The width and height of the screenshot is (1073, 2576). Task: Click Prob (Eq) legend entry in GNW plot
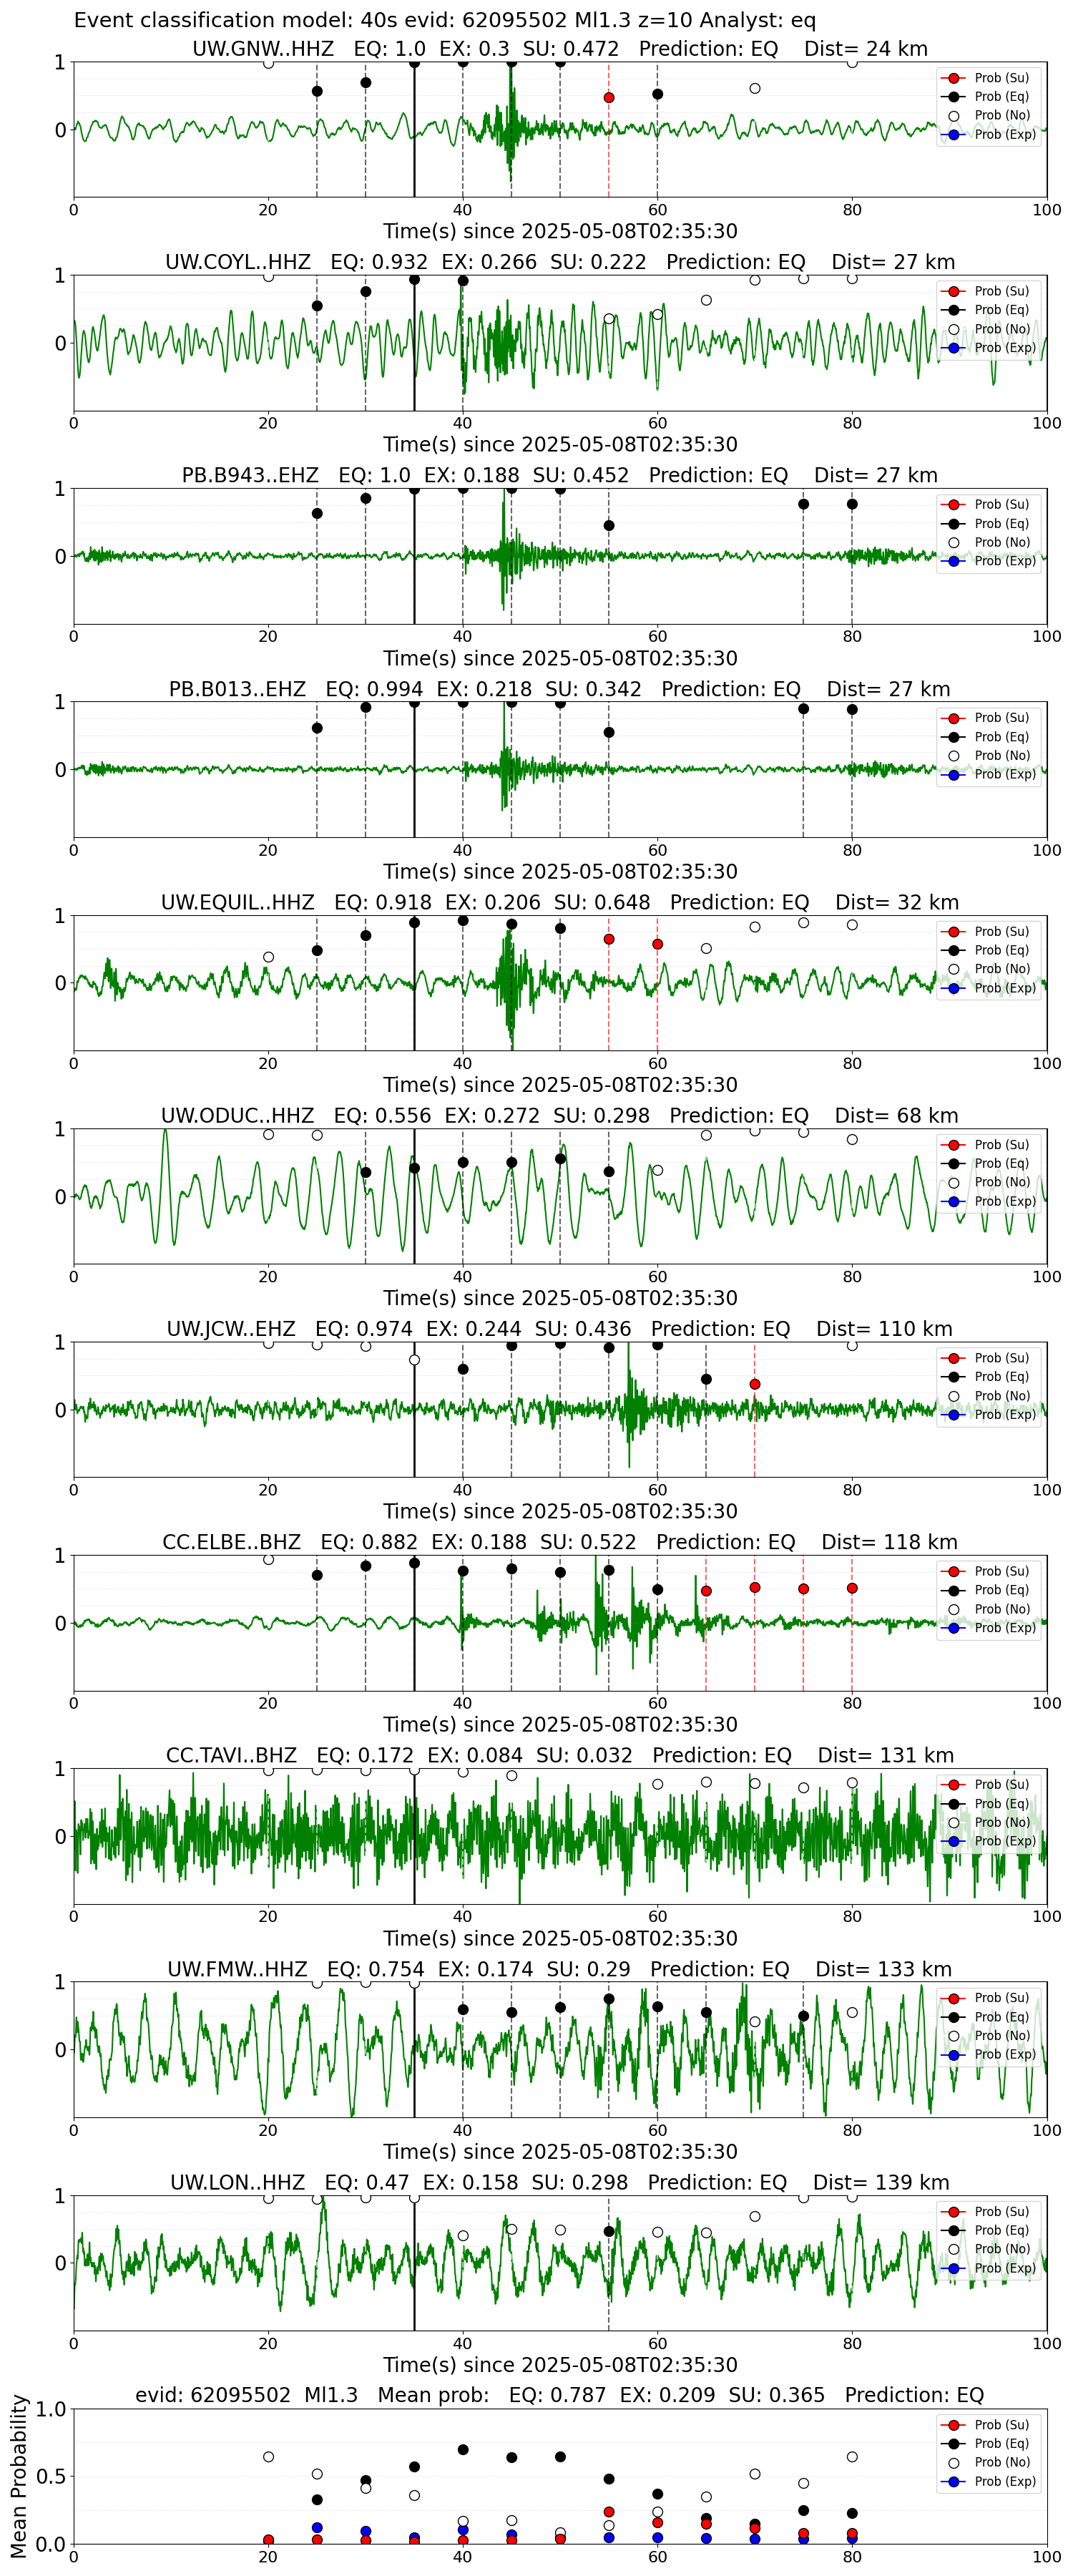tap(988, 97)
